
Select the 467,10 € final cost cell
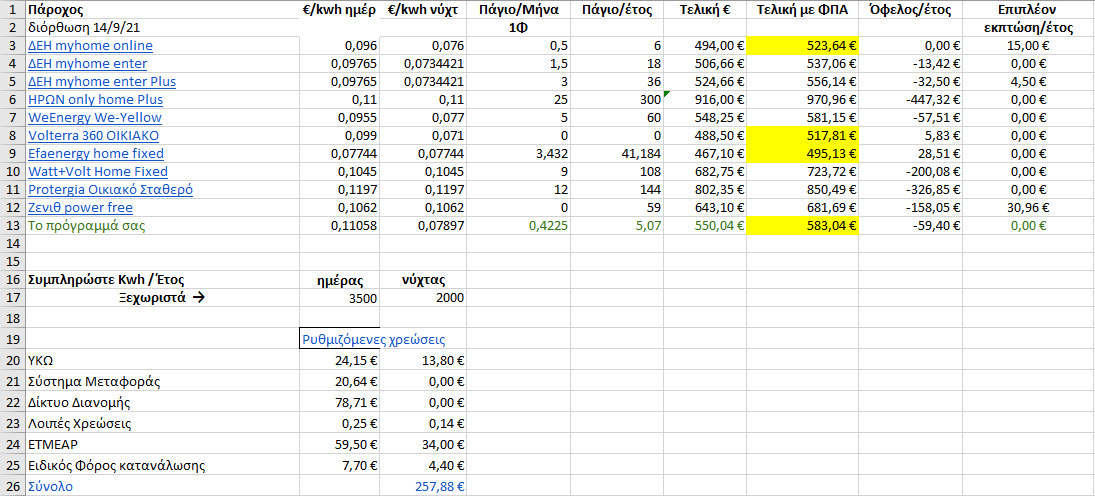coord(705,154)
